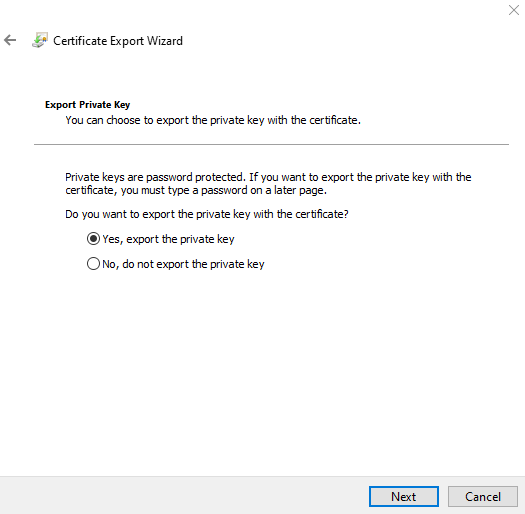The height and width of the screenshot is (514, 525).
Task: Click the 'No, do not export the private key' label
Action: point(183,264)
